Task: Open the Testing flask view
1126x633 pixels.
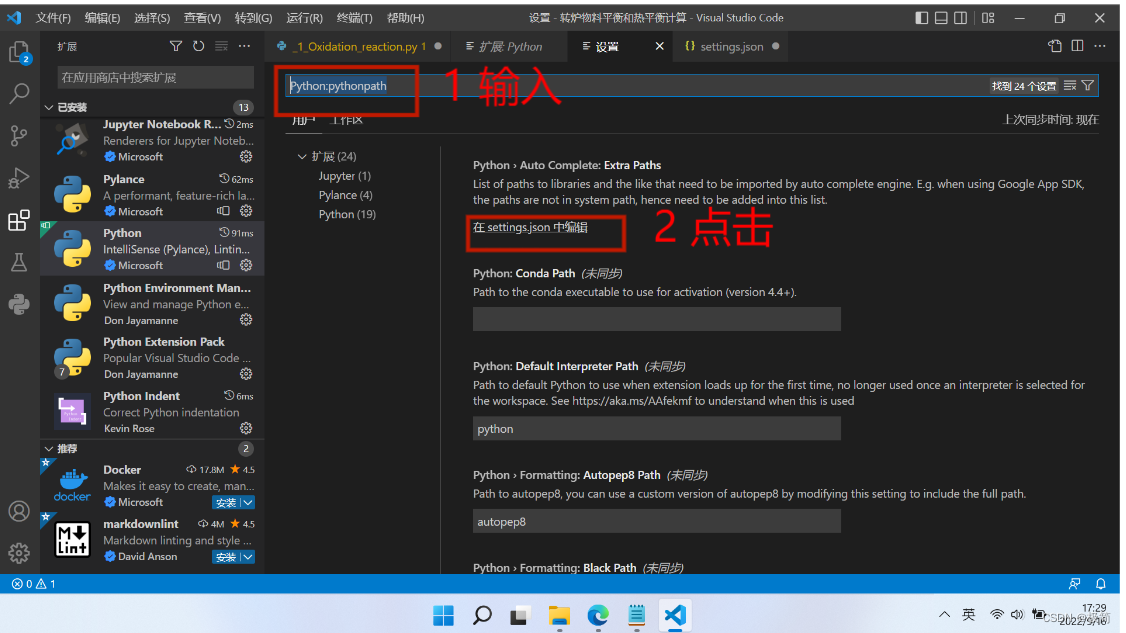Action: pos(19,262)
